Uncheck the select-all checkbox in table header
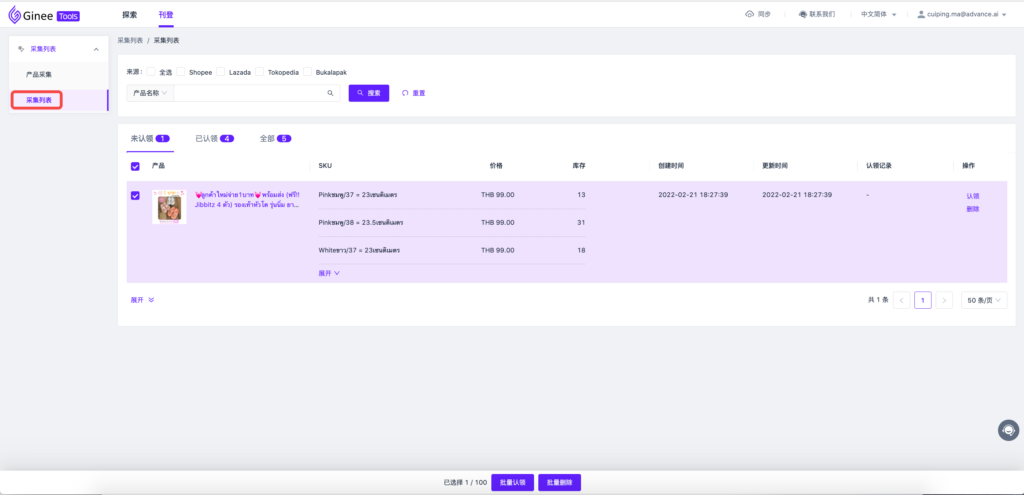This screenshot has height=495, width=1024. tap(135, 166)
